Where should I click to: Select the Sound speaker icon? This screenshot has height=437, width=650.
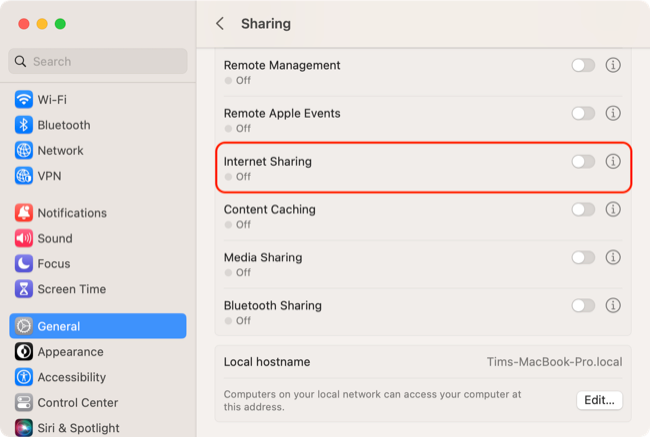coord(24,238)
